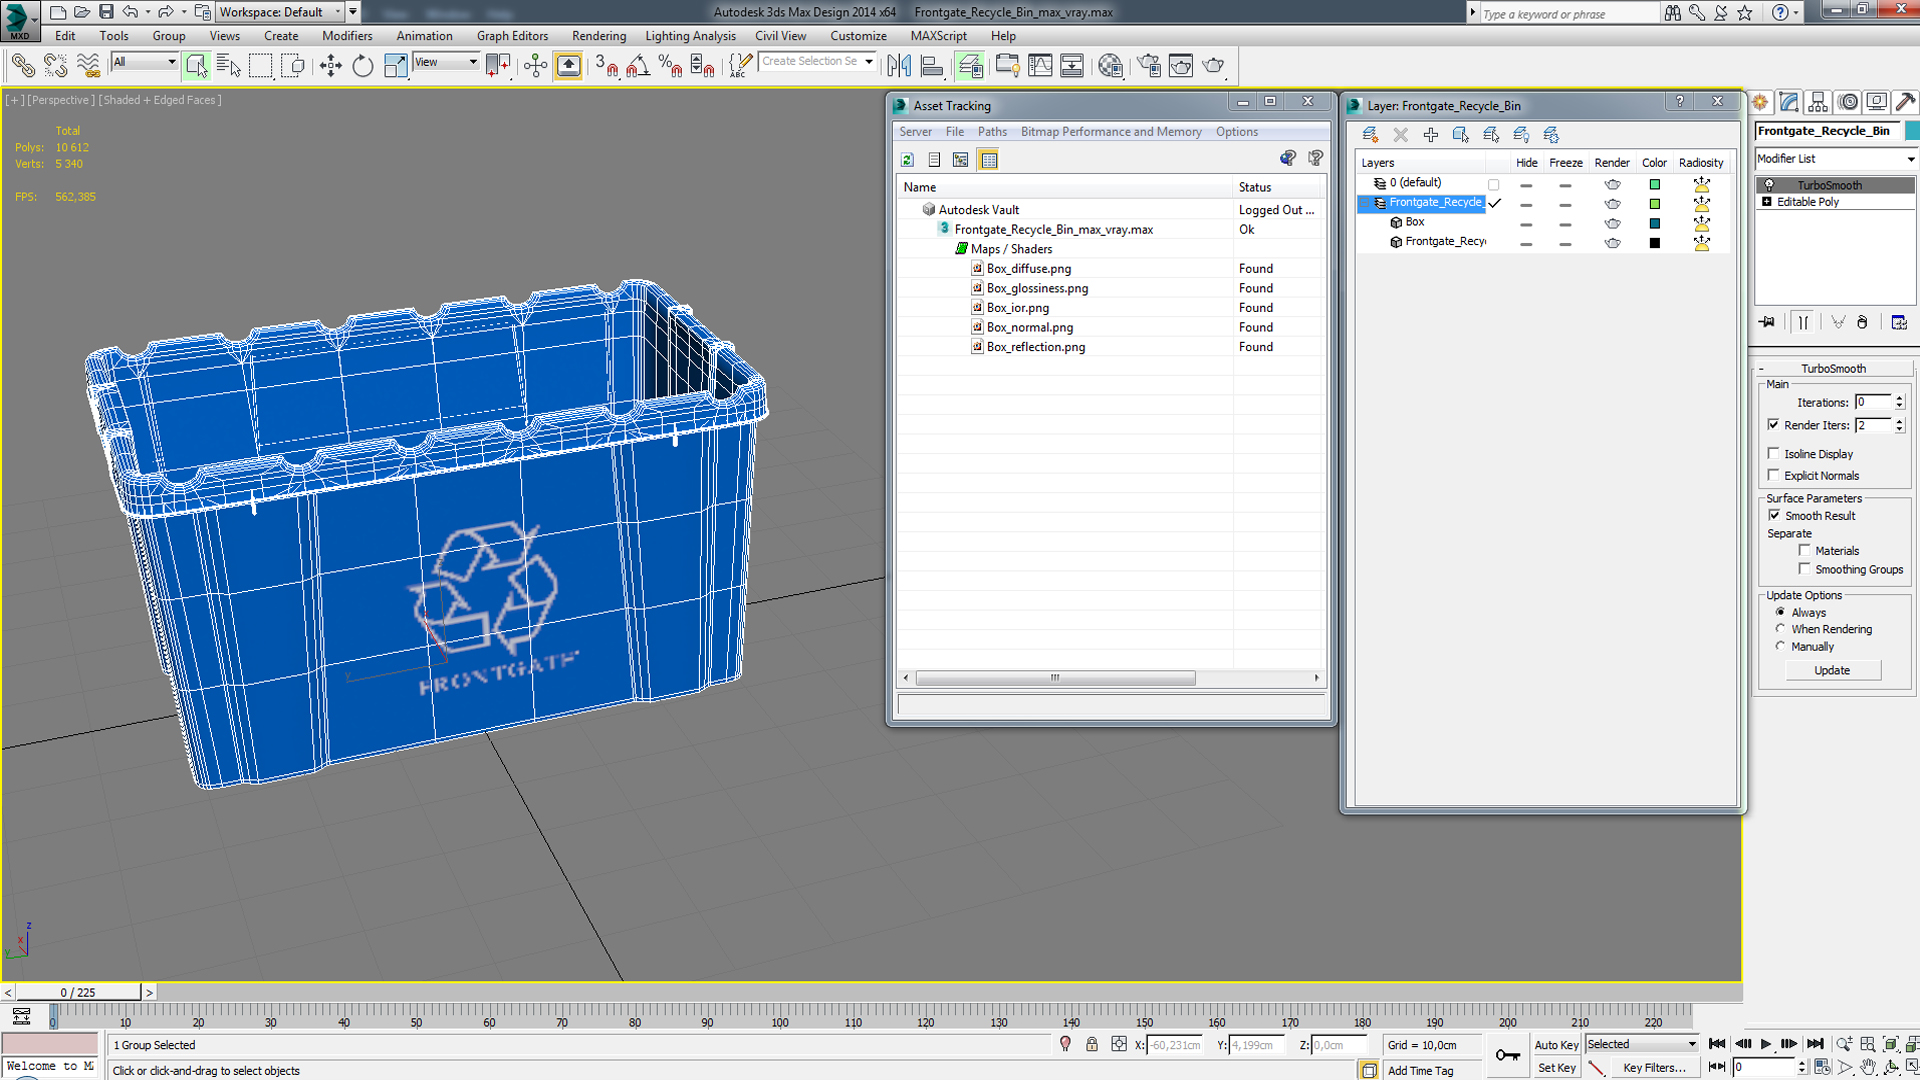Image resolution: width=1920 pixels, height=1080 pixels.
Task: Open the Graph Editors menu
Action: [512, 36]
